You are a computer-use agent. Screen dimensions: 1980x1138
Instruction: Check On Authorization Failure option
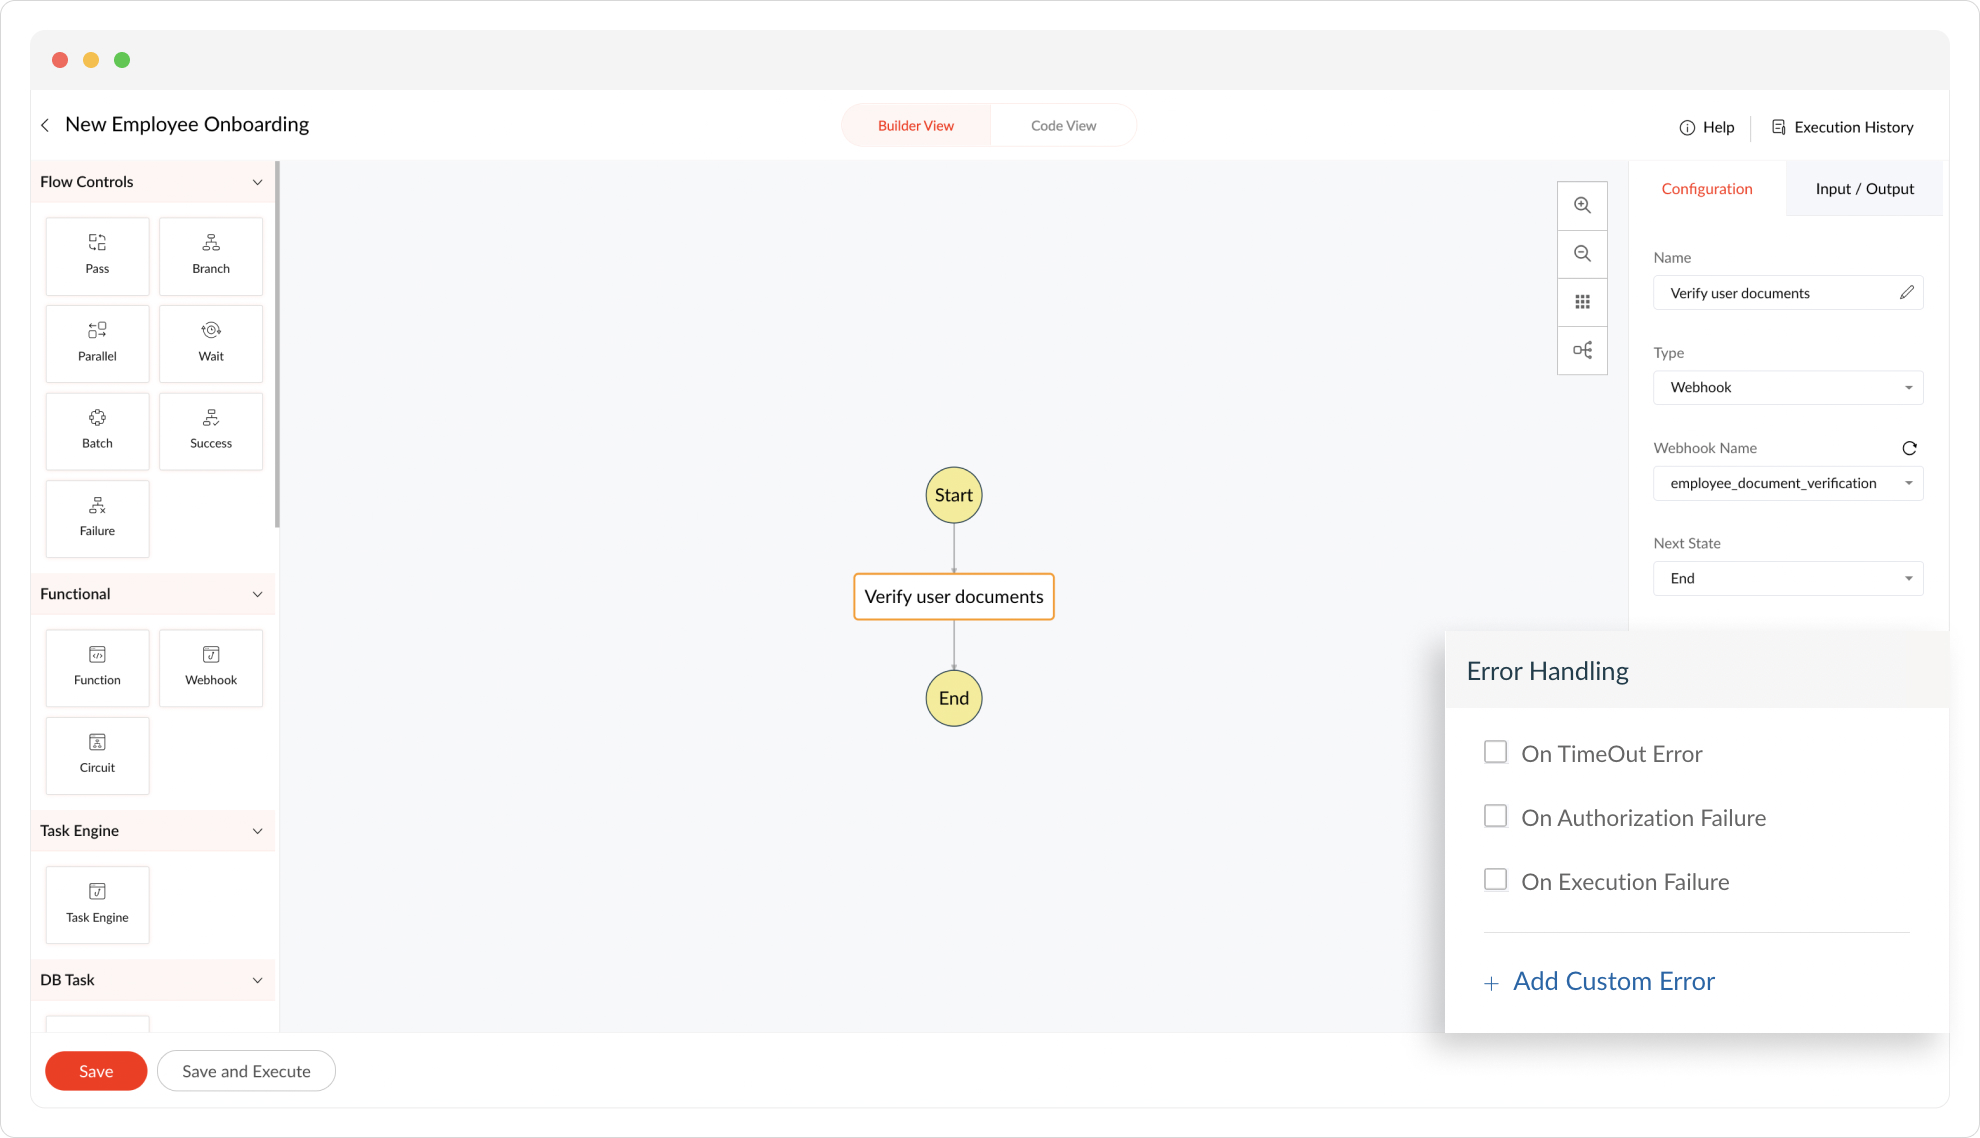click(1495, 816)
